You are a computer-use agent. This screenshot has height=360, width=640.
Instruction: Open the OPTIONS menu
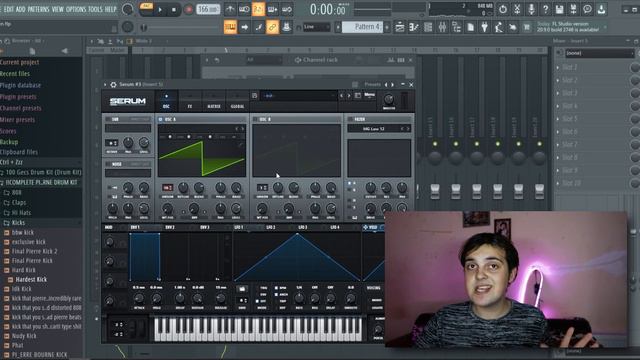tap(76, 9)
